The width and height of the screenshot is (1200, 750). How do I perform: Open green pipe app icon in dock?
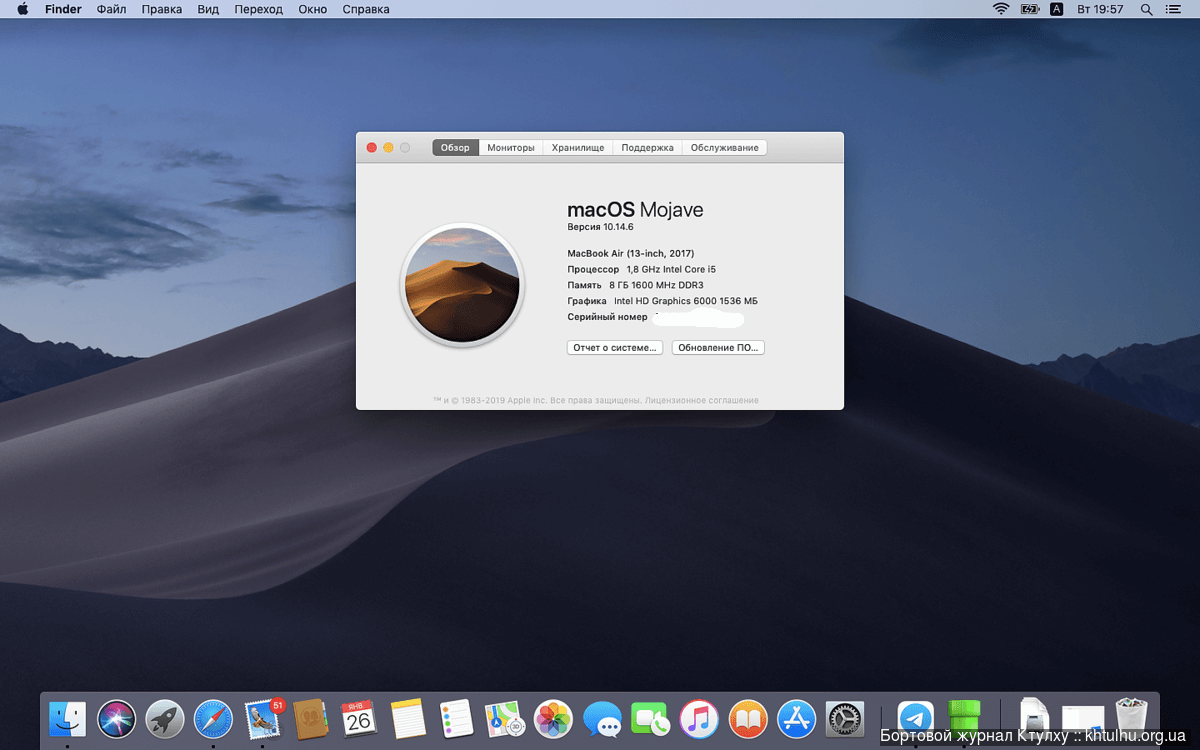coord(964,716)
